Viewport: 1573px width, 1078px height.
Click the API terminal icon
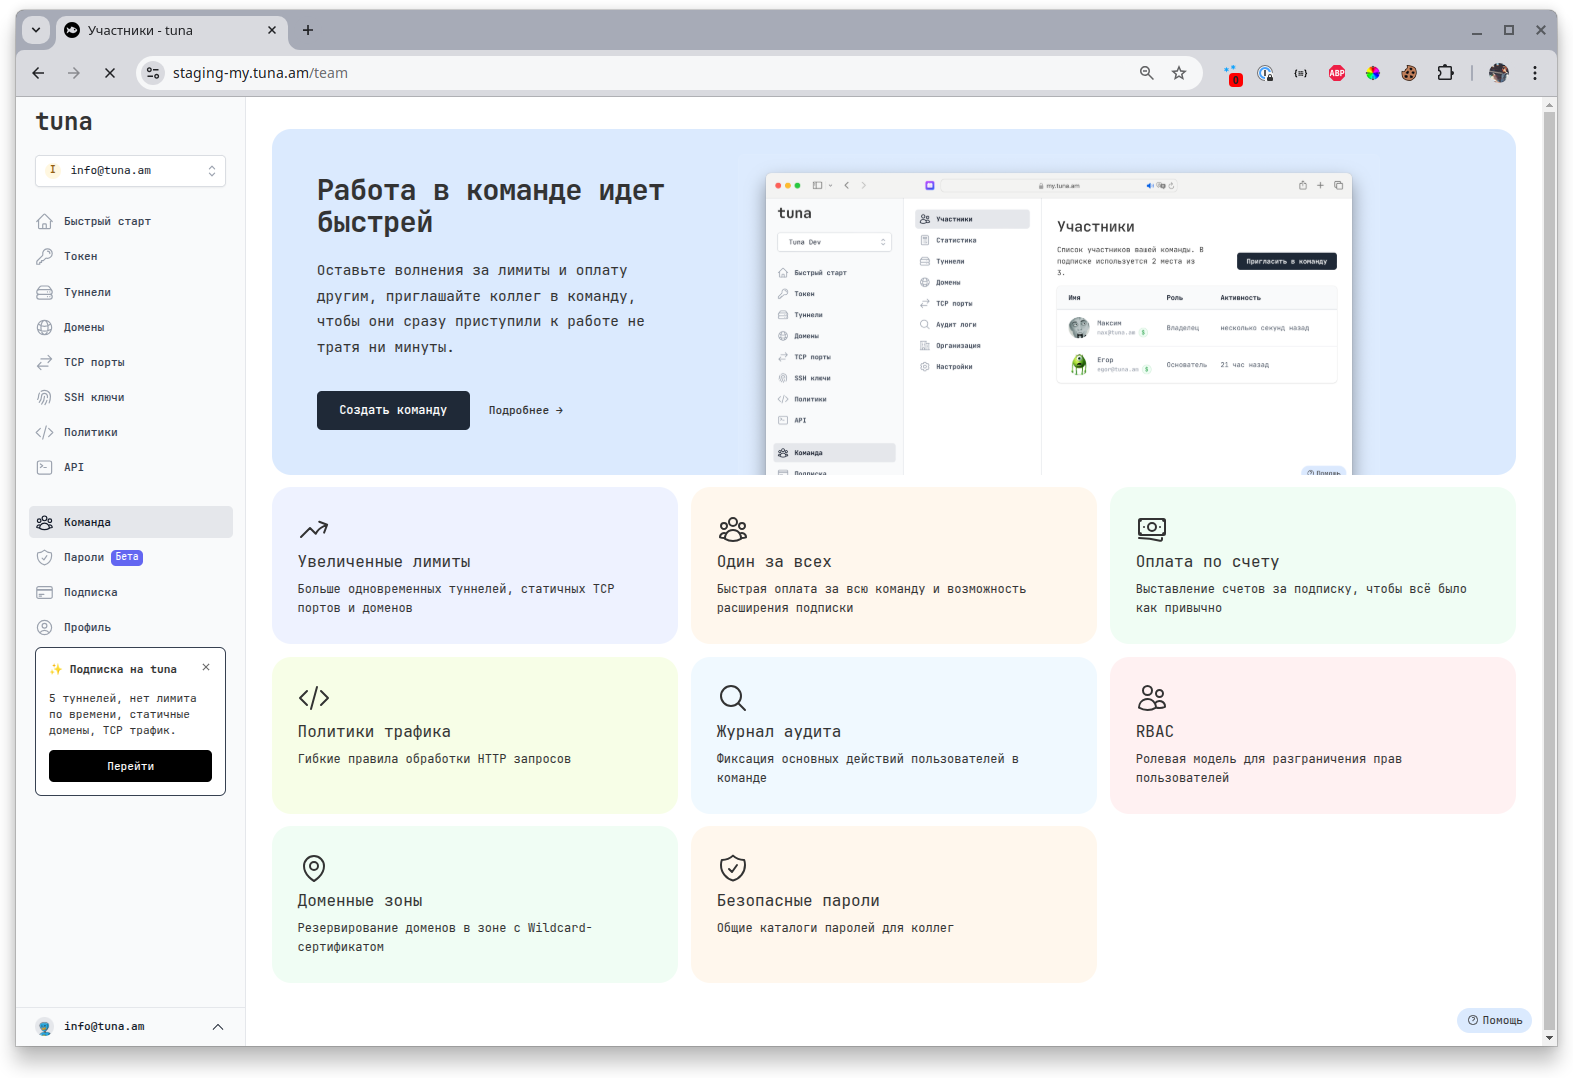44,468
